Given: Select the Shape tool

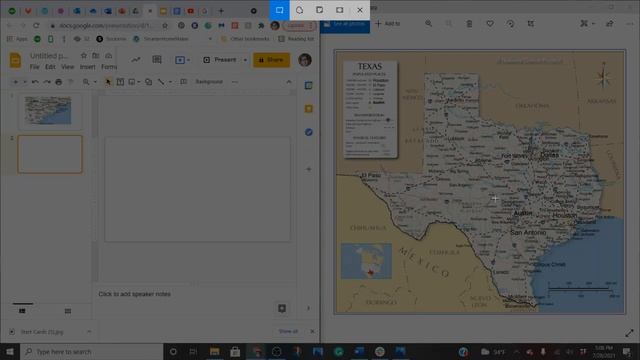Looking at the screenshot, I should pyautogui.click(x=149, y=82).
